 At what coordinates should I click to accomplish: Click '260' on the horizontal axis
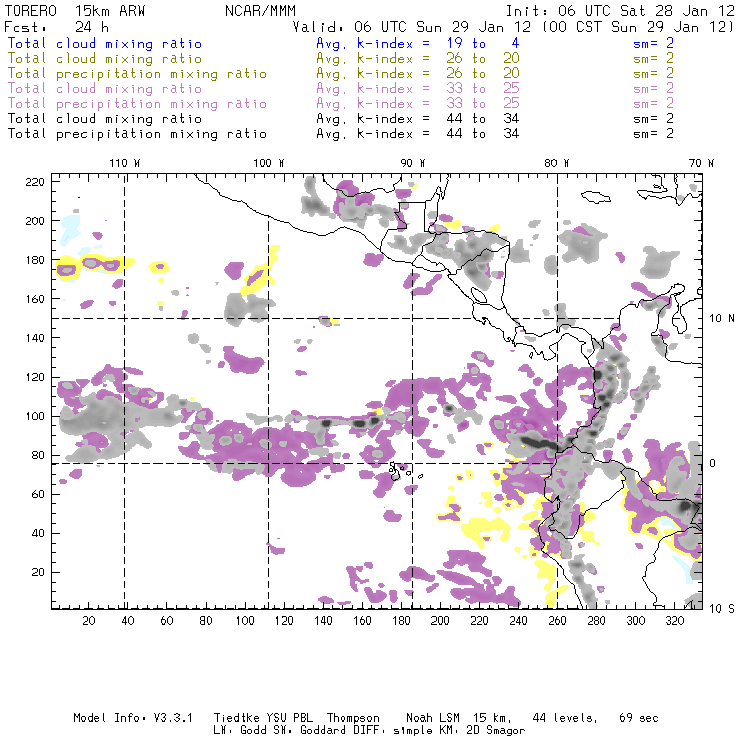pos(557,621)
